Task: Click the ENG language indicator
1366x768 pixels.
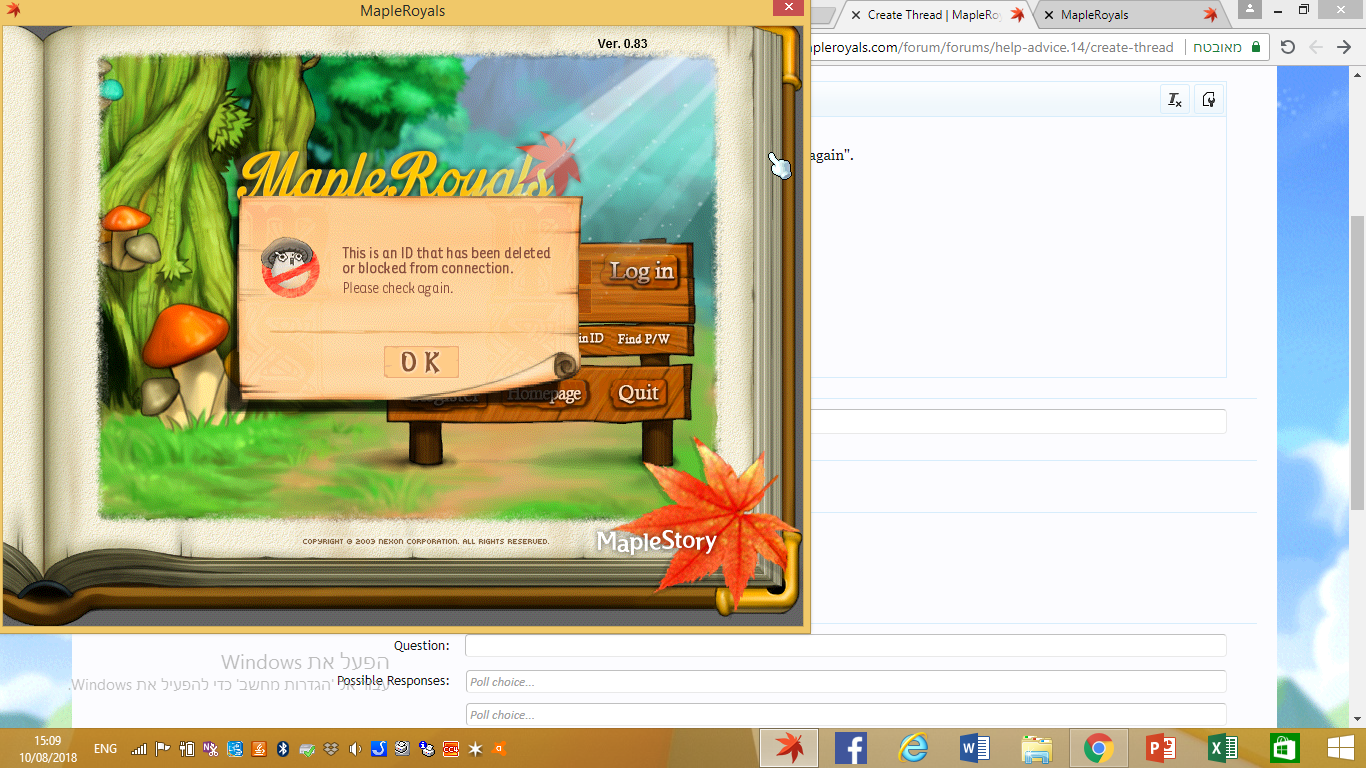Action: pos(105,748)
